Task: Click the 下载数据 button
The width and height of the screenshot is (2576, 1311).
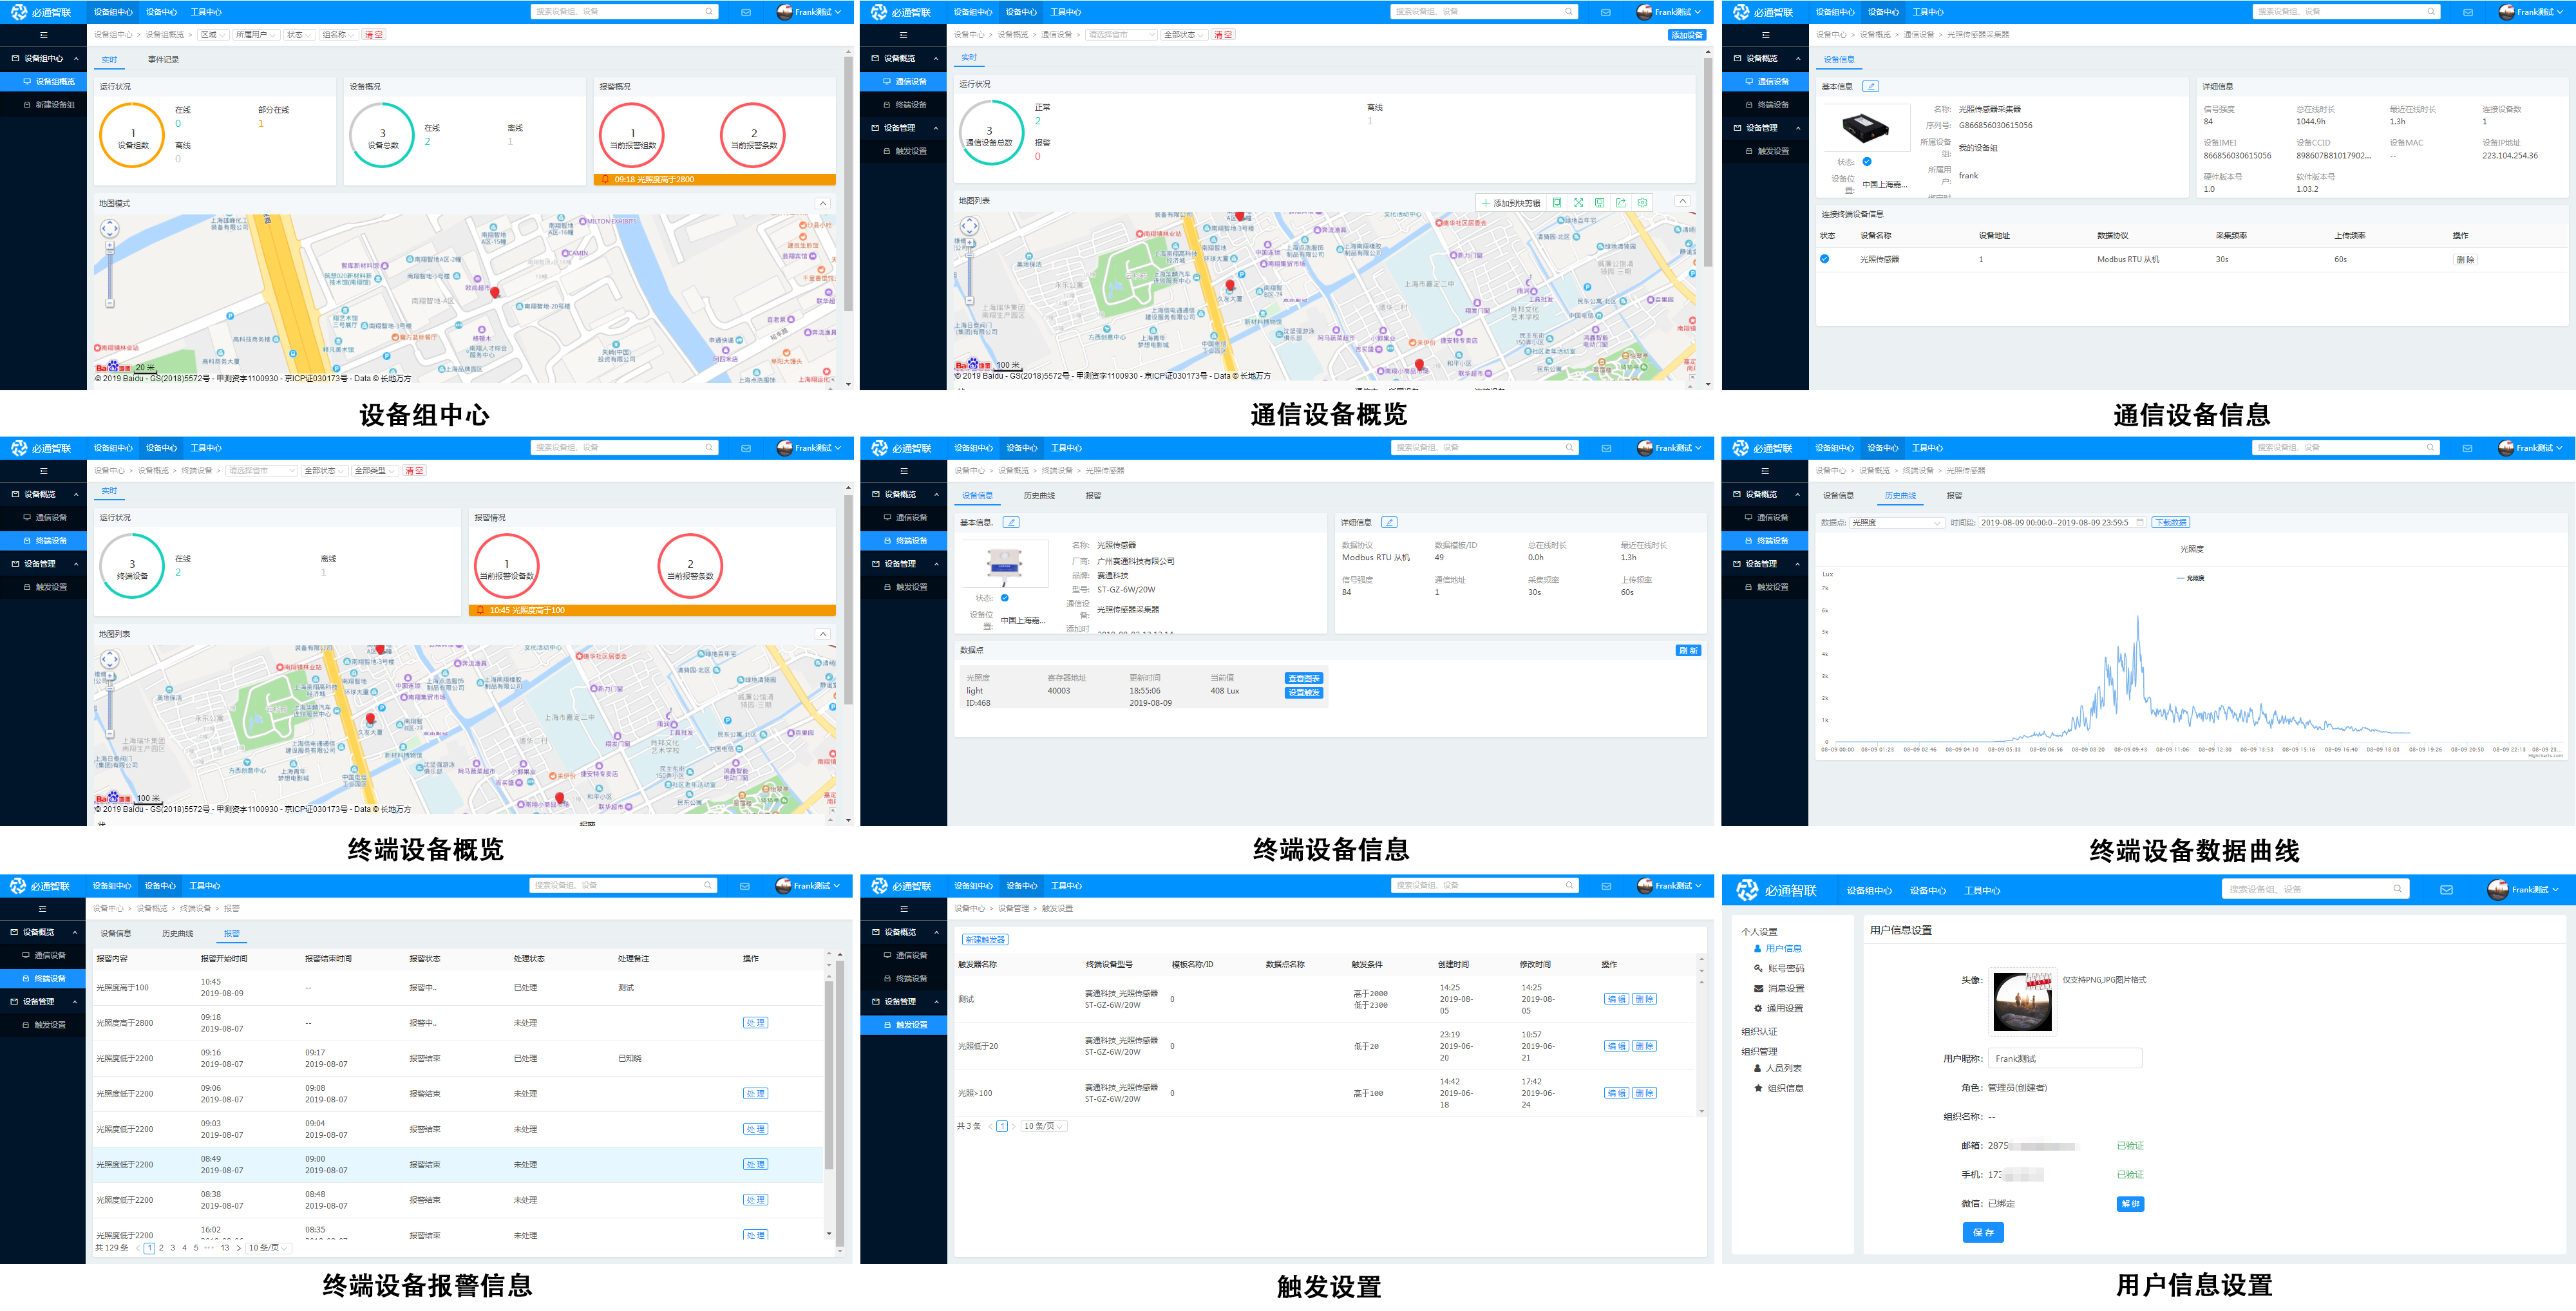Action: pos(2171,522)
